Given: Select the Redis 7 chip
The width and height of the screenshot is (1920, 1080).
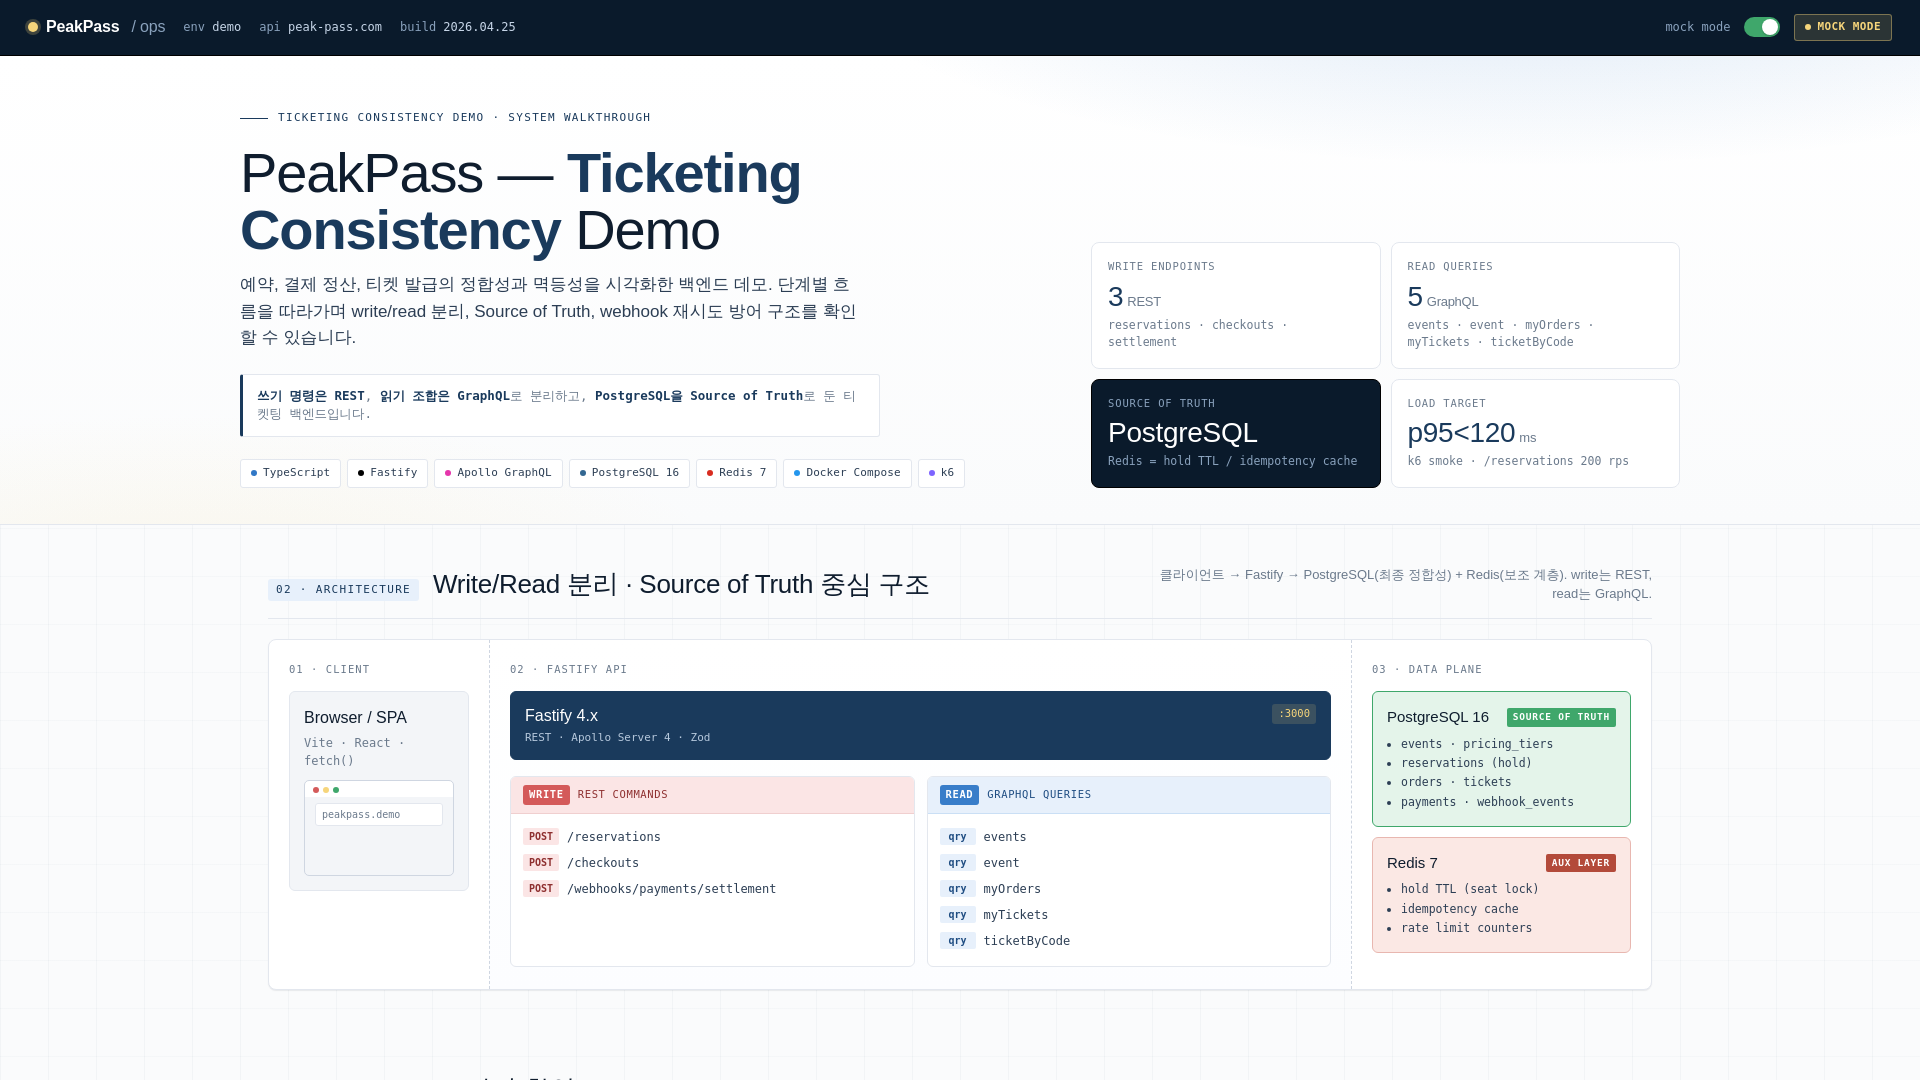Looking at the screenshot, I should [x=736, y=473].
